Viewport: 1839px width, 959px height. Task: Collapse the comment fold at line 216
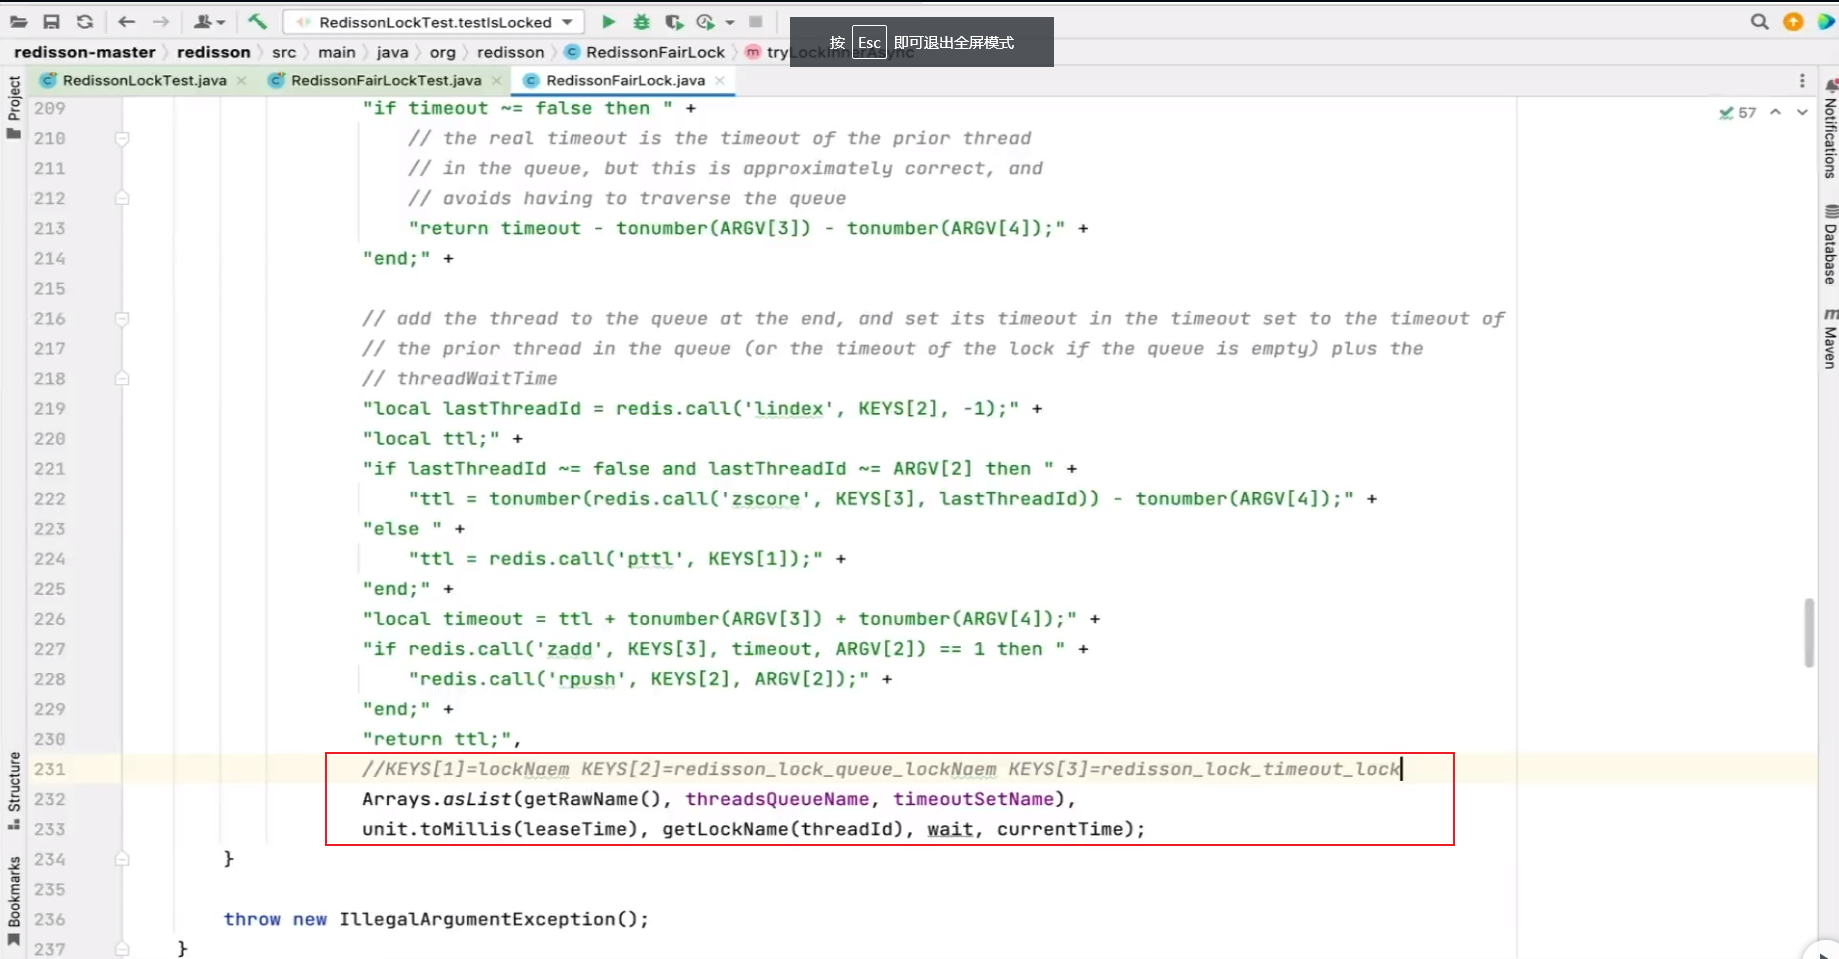pyautogui.click(x=122, y=319)
